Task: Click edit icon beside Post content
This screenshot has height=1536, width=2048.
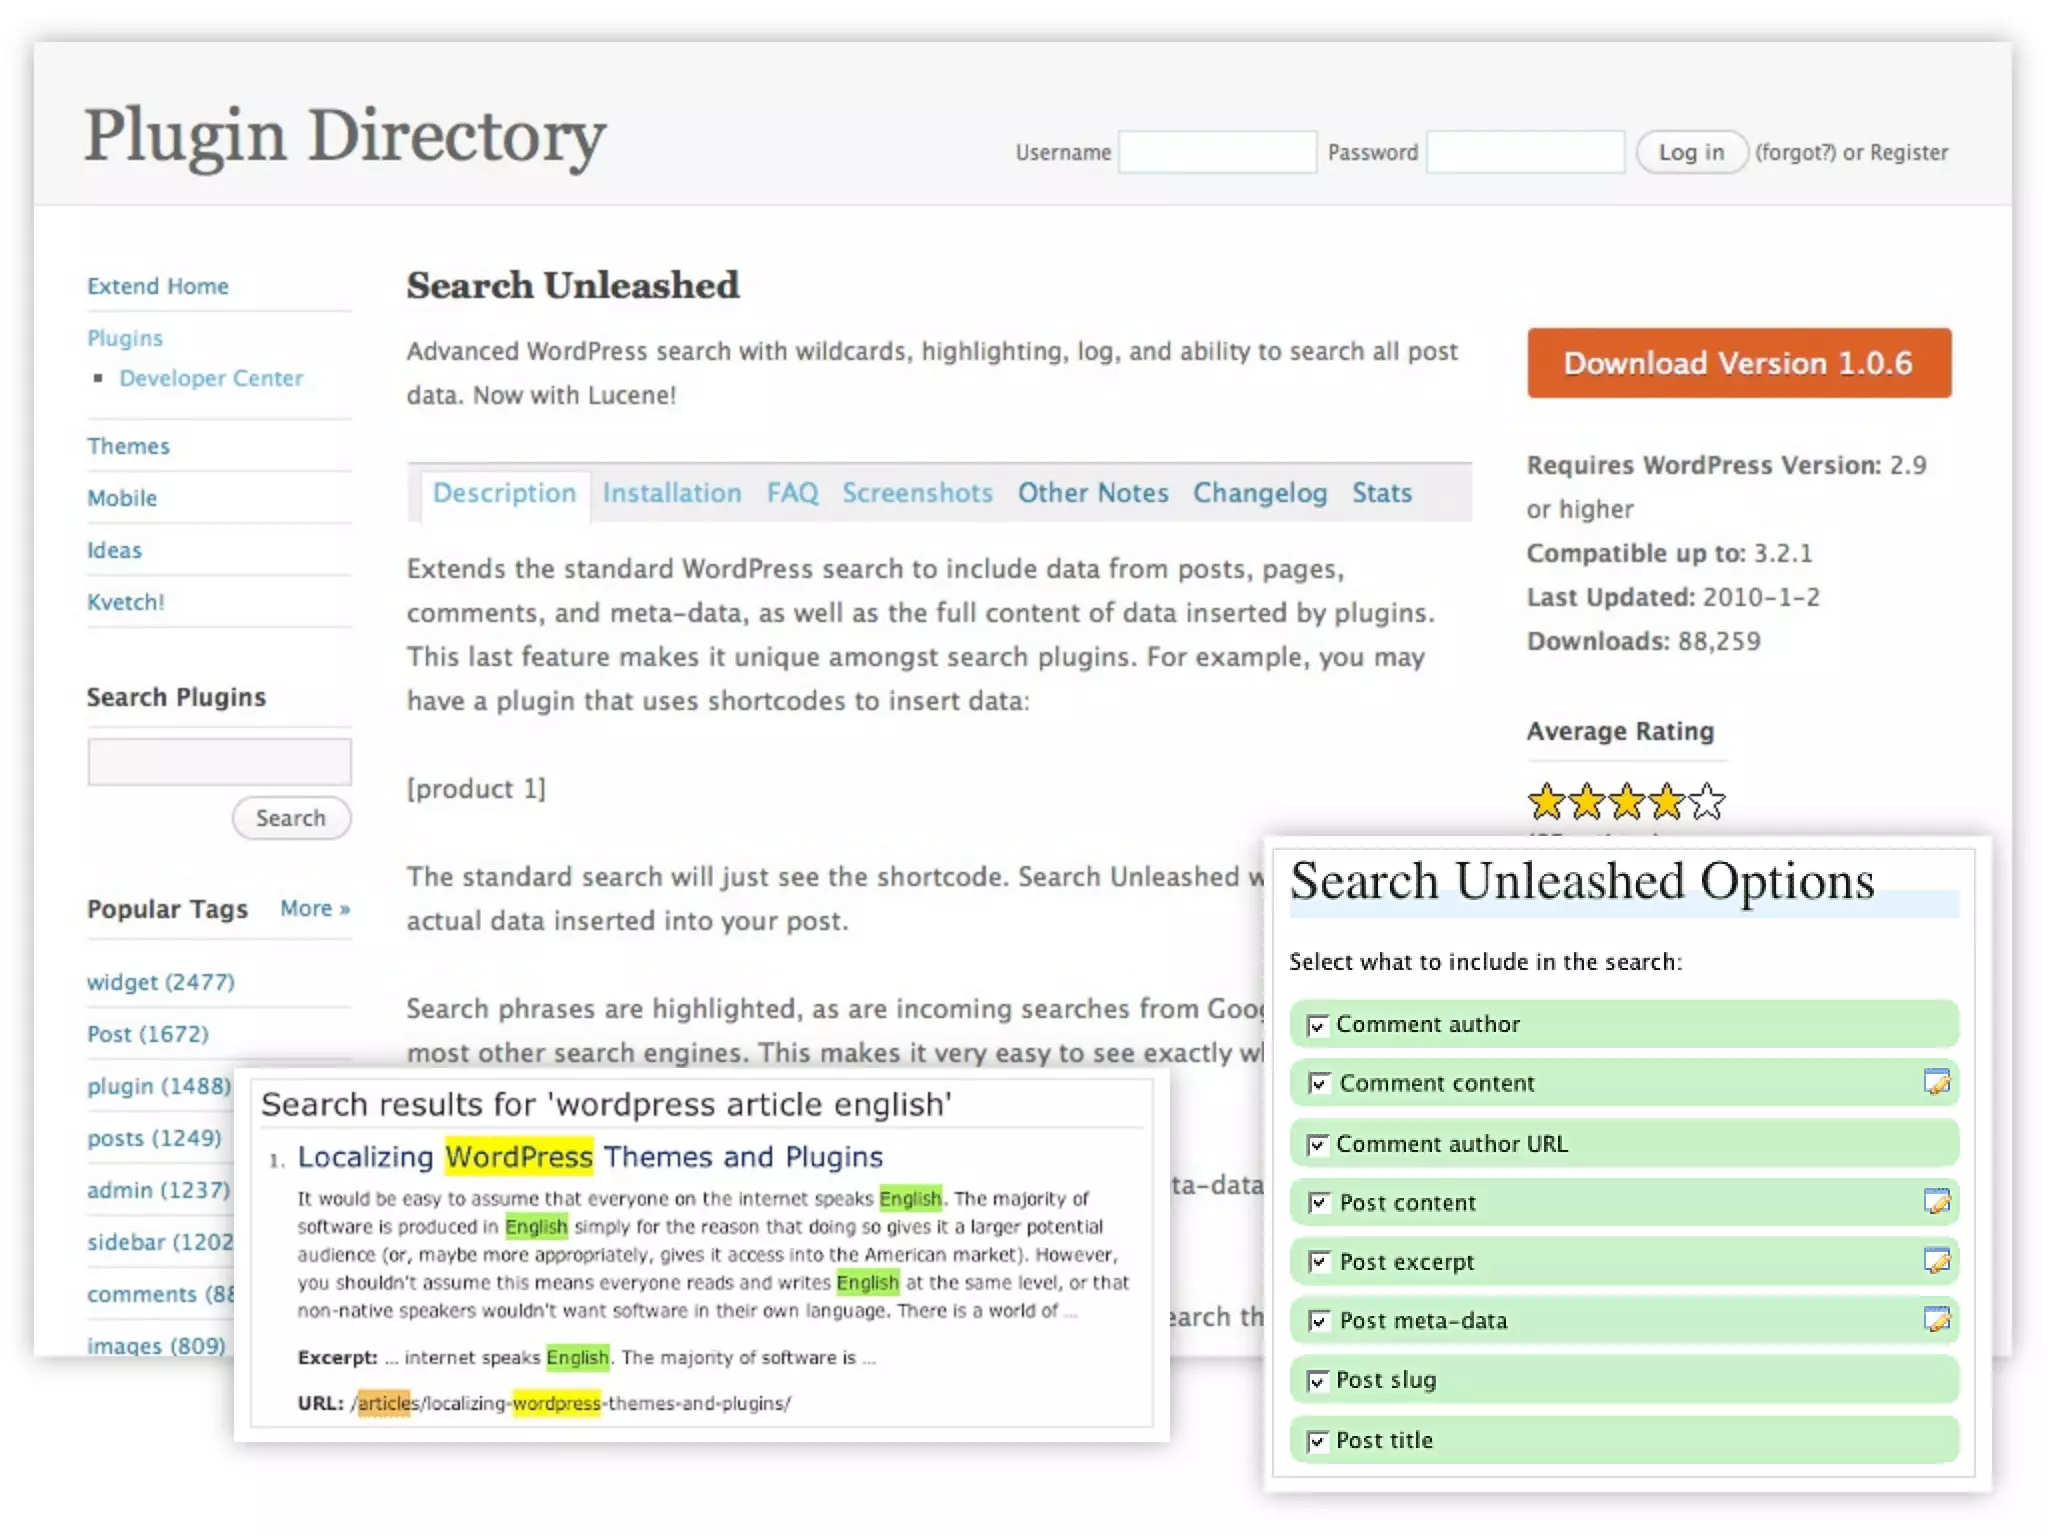Action: (1936, 1201)
